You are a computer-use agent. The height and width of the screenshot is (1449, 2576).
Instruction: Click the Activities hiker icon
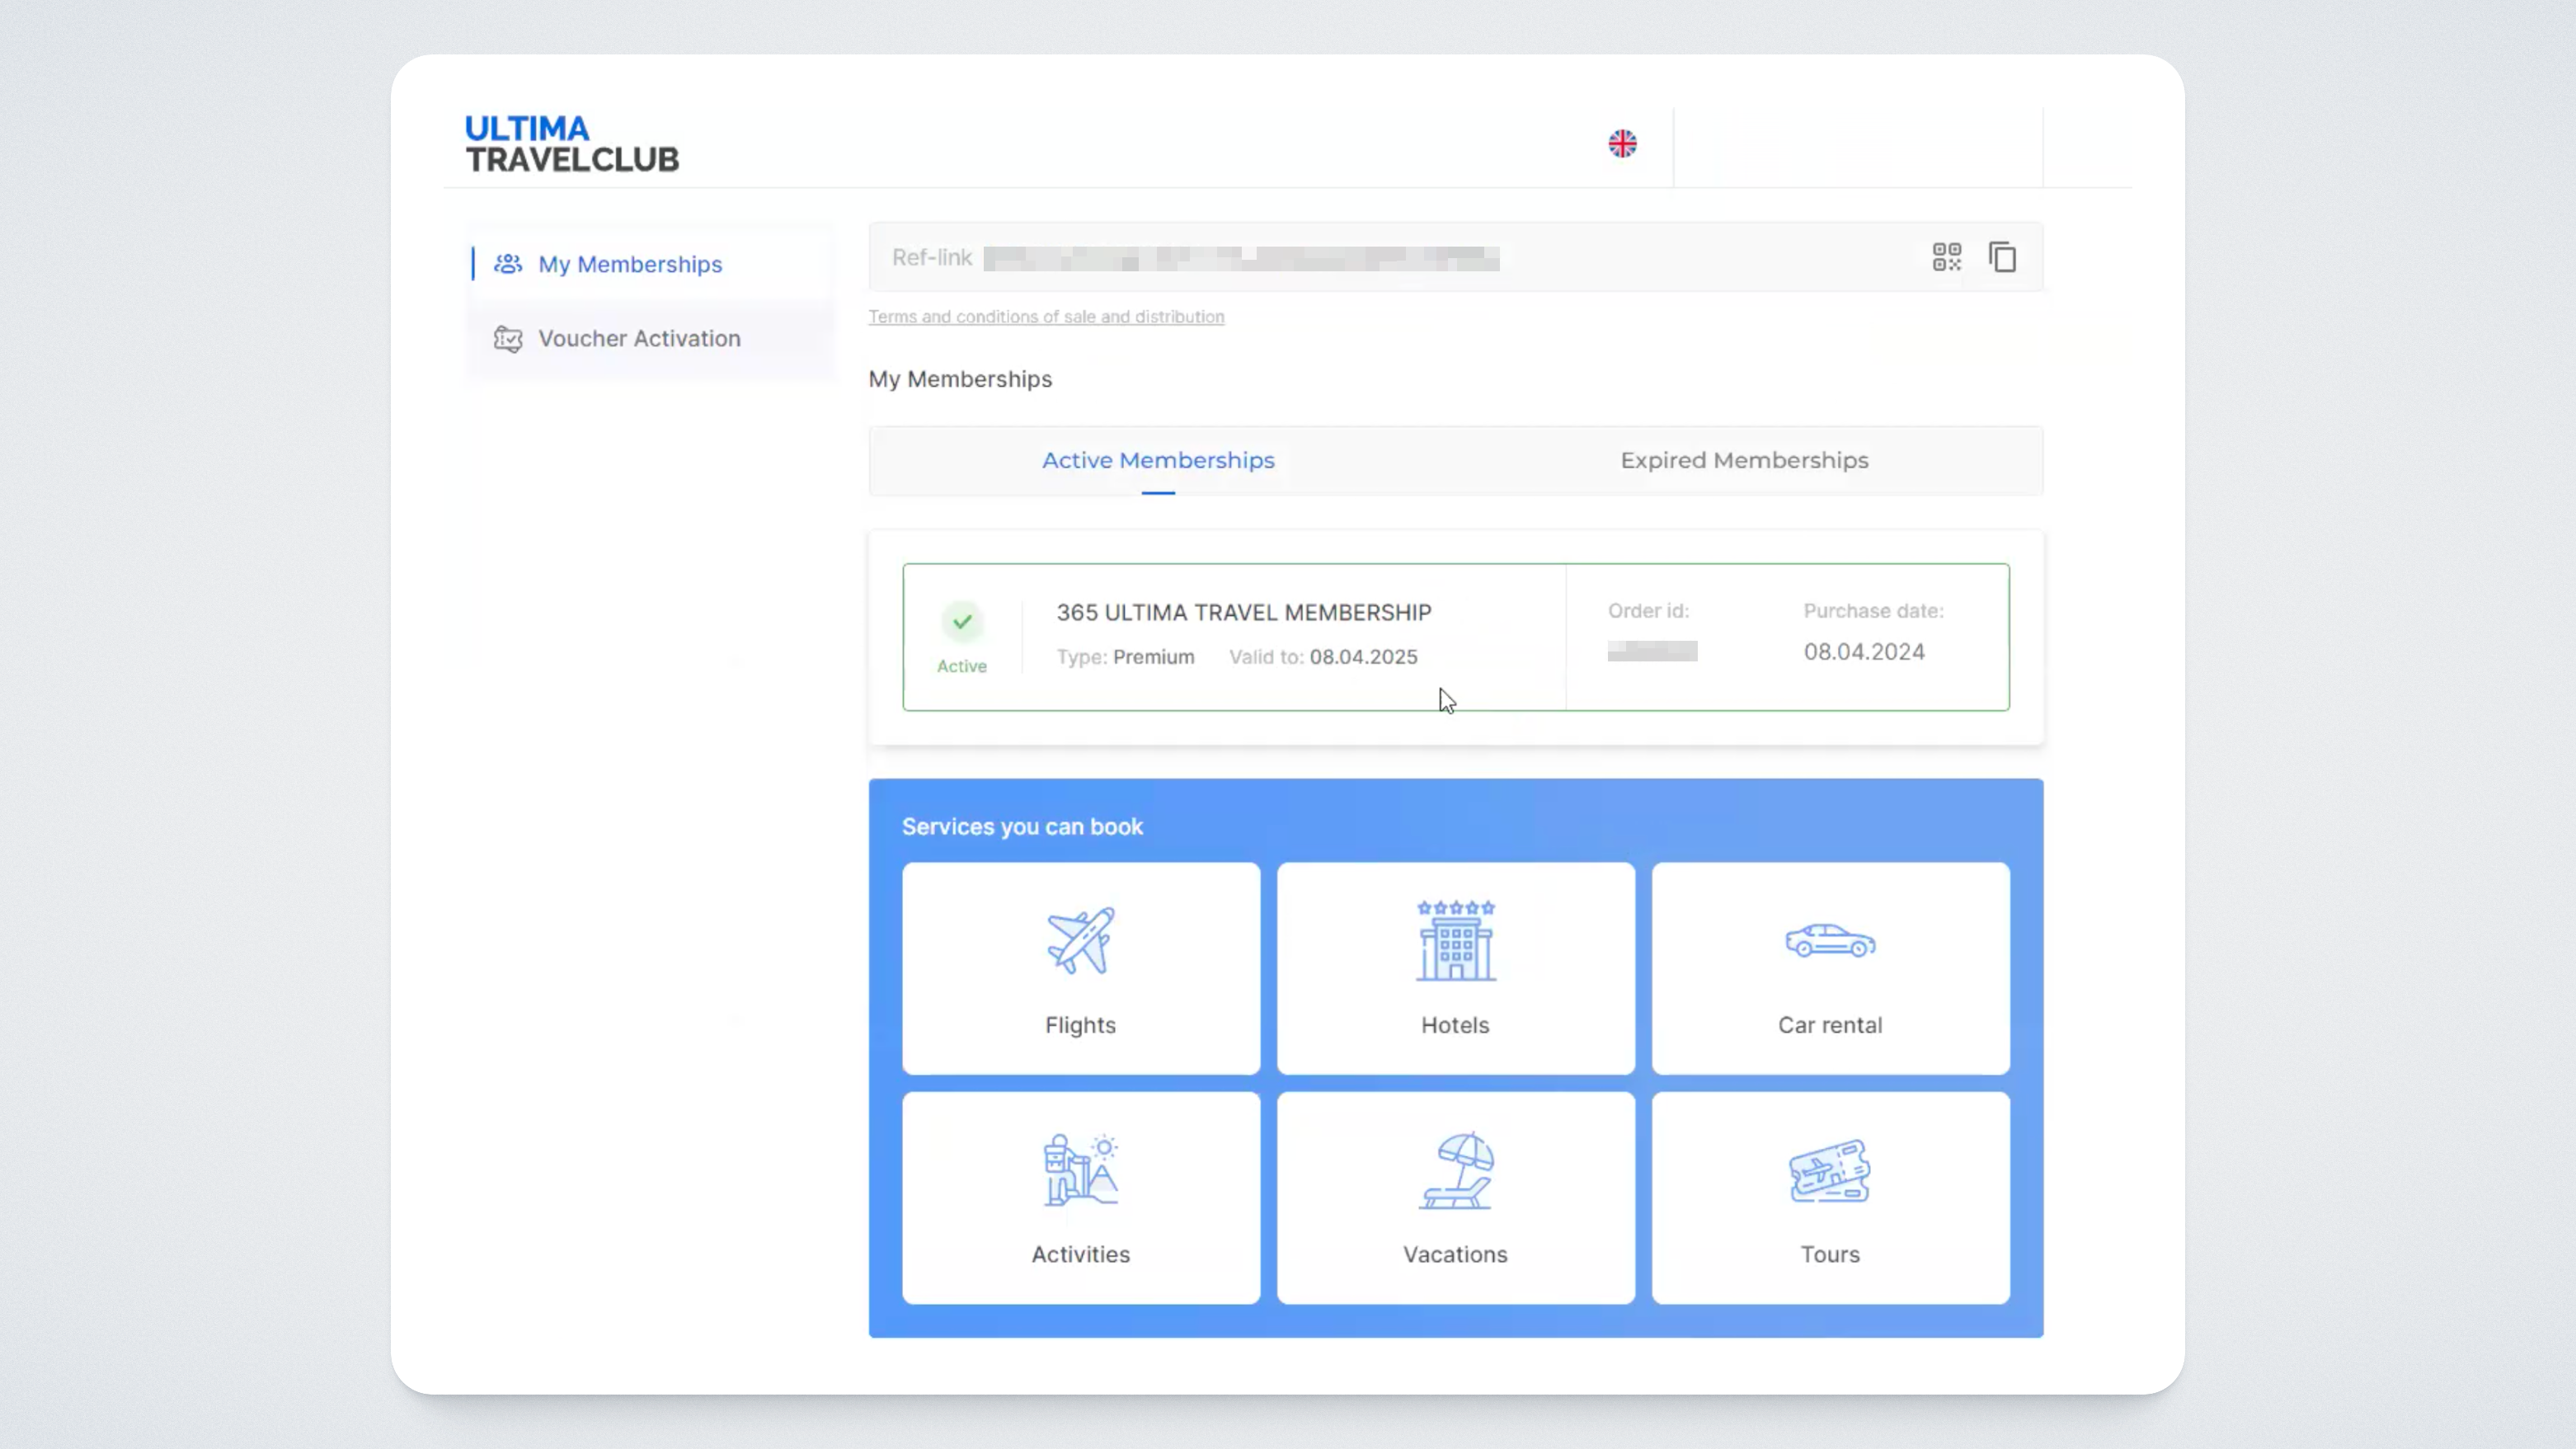click(1080, 1170)
